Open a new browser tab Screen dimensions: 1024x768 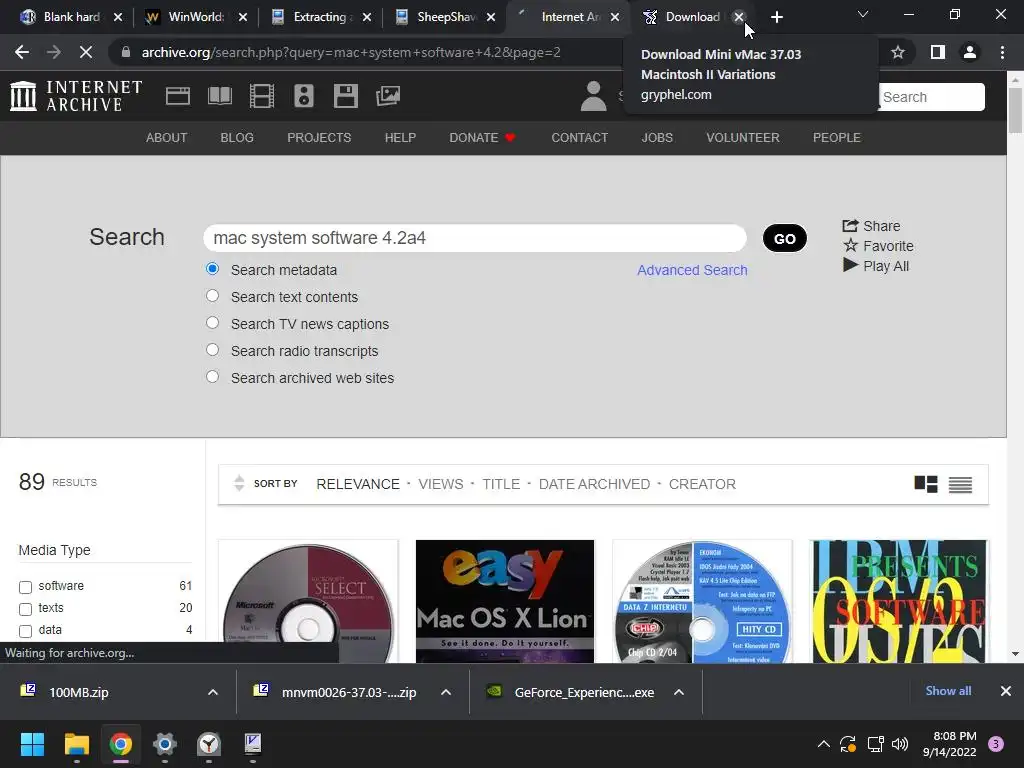776,17
